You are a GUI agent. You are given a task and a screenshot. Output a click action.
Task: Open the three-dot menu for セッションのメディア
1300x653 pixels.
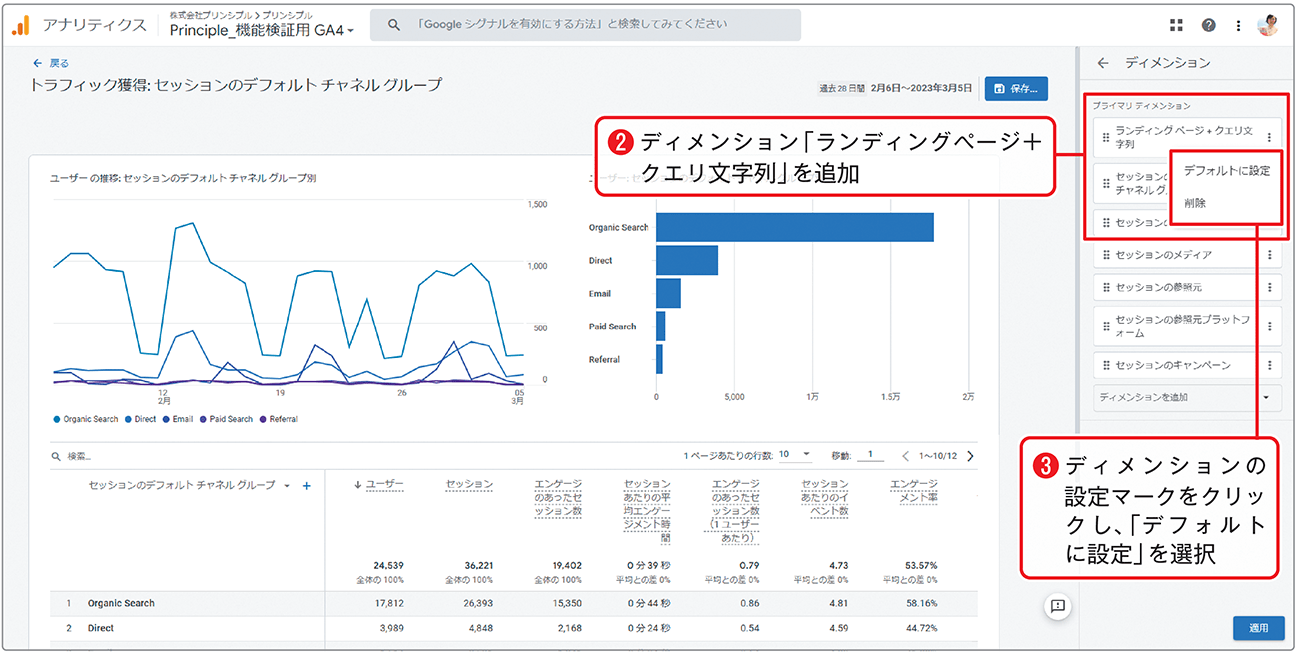[x=1269, y=255]
